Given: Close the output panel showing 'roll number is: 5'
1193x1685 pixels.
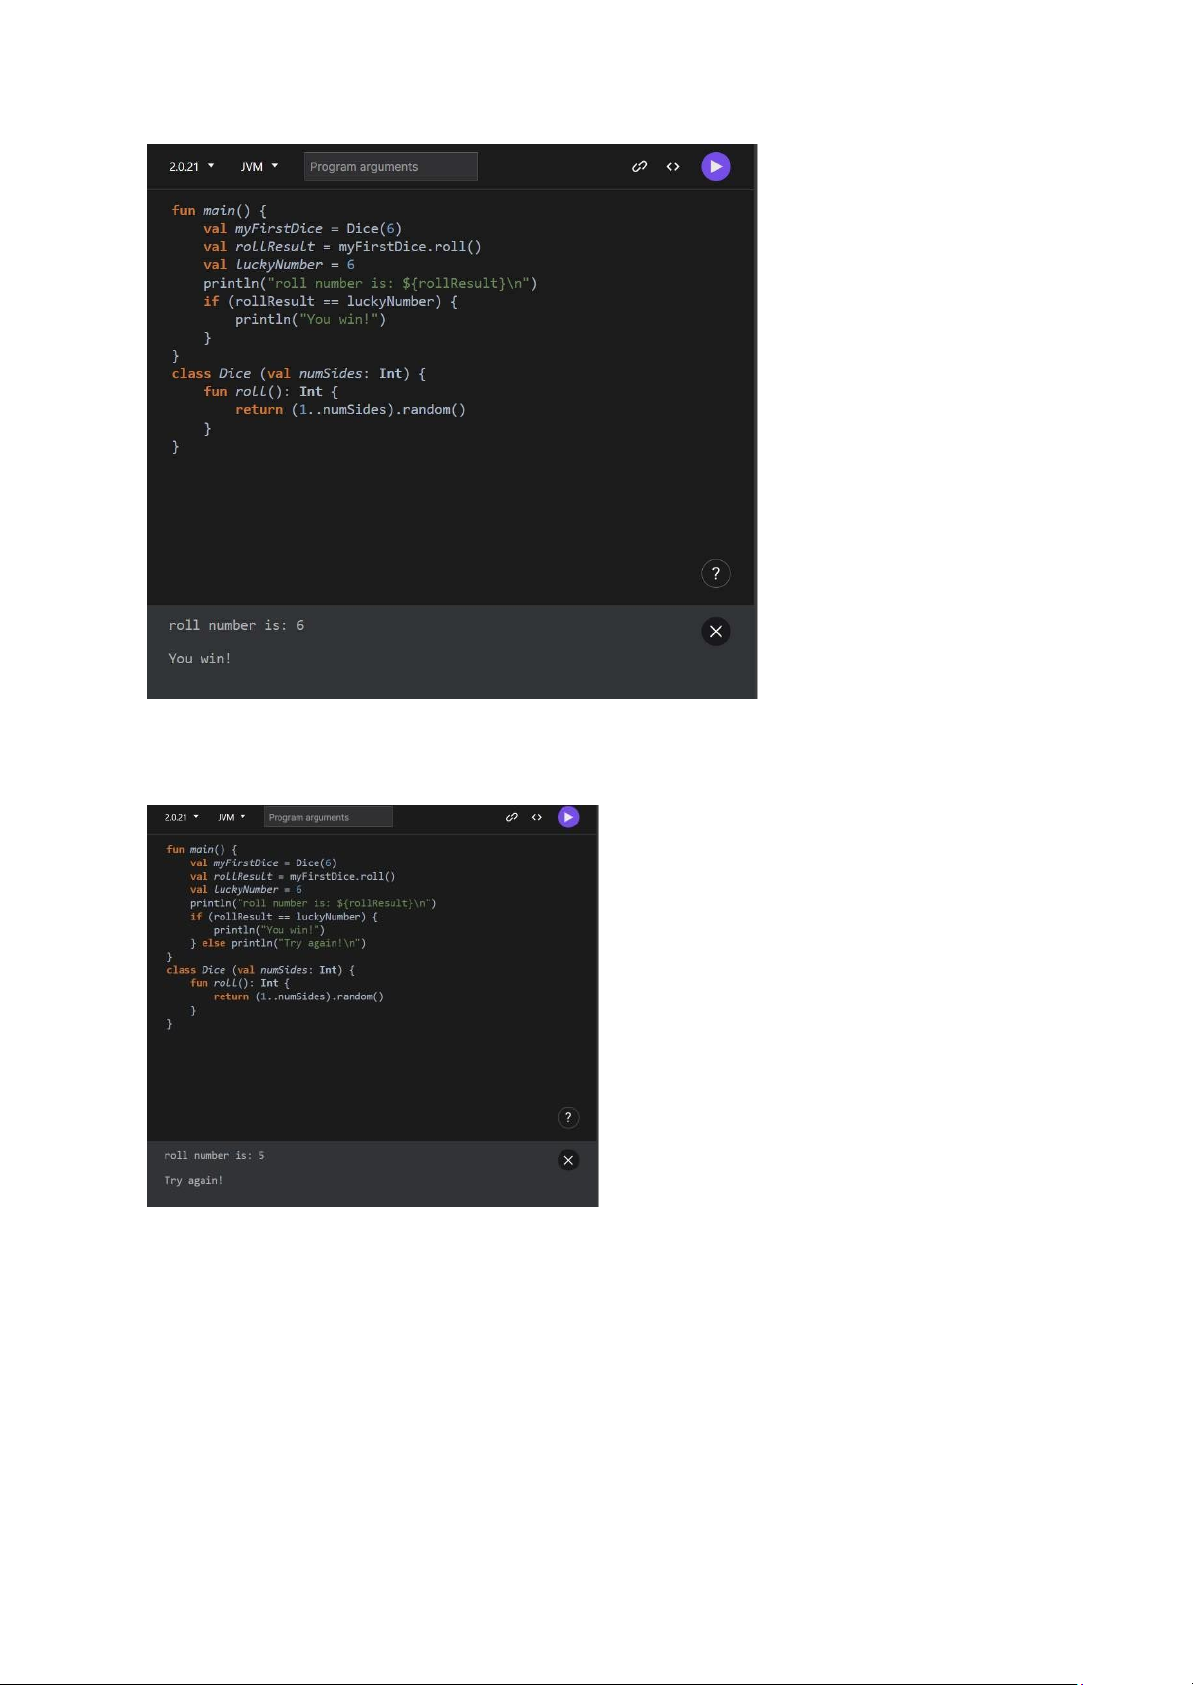Looking at the screenshot, I should pos(568,1160).
